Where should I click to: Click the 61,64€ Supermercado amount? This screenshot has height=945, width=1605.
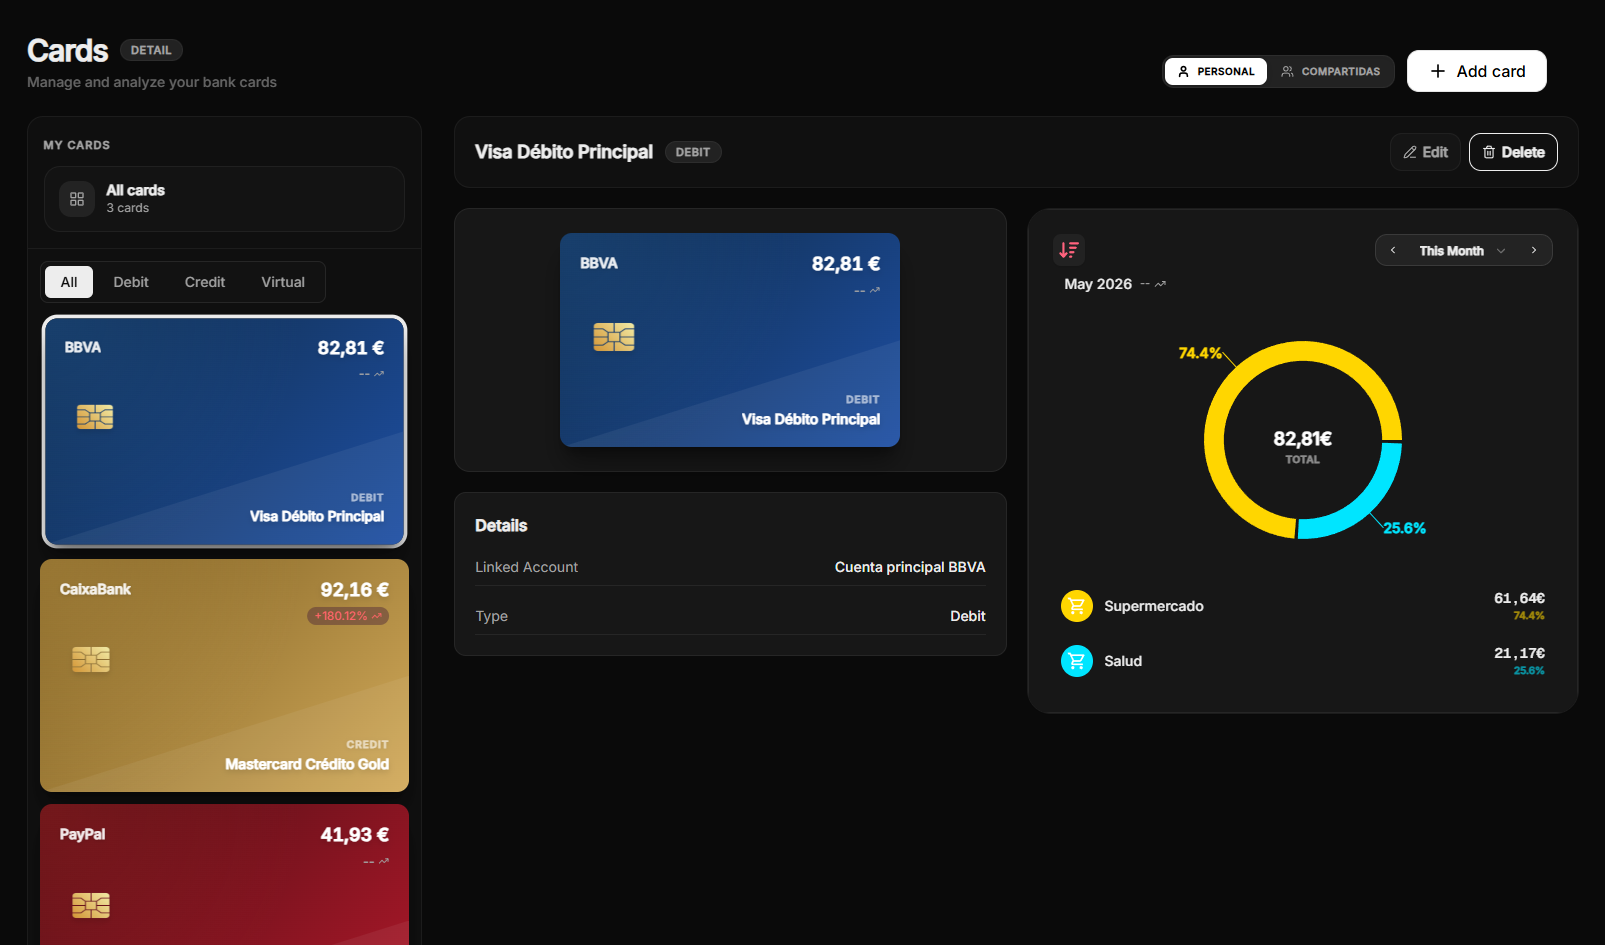coord(1519,598)
